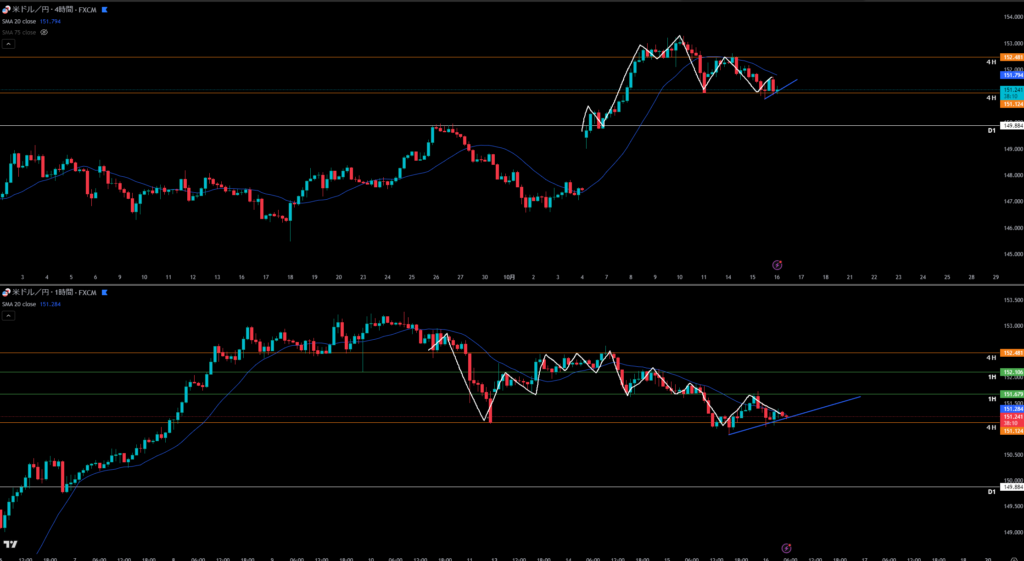Click the white 149.884 D1 price label in upper chart
This screenshot has height=561, width=1024.
pos(1011,126)
